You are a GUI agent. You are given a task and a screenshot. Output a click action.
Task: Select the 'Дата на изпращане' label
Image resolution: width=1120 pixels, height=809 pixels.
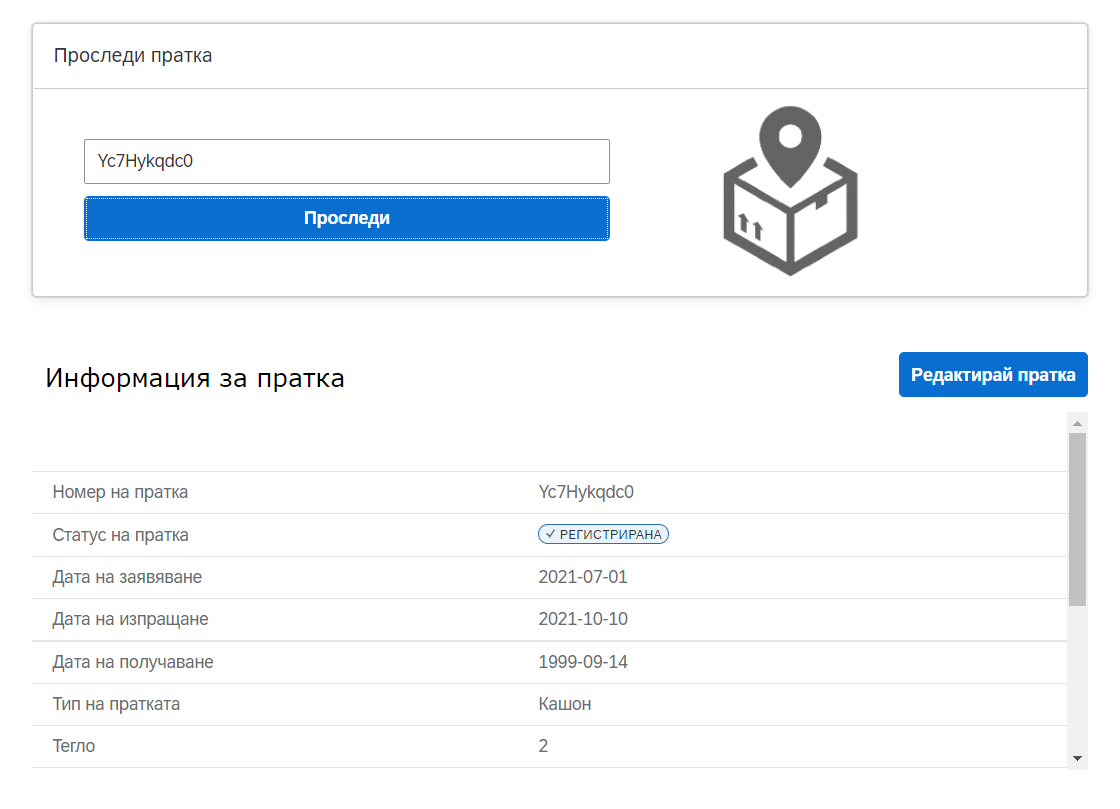(x=130, y=619)
